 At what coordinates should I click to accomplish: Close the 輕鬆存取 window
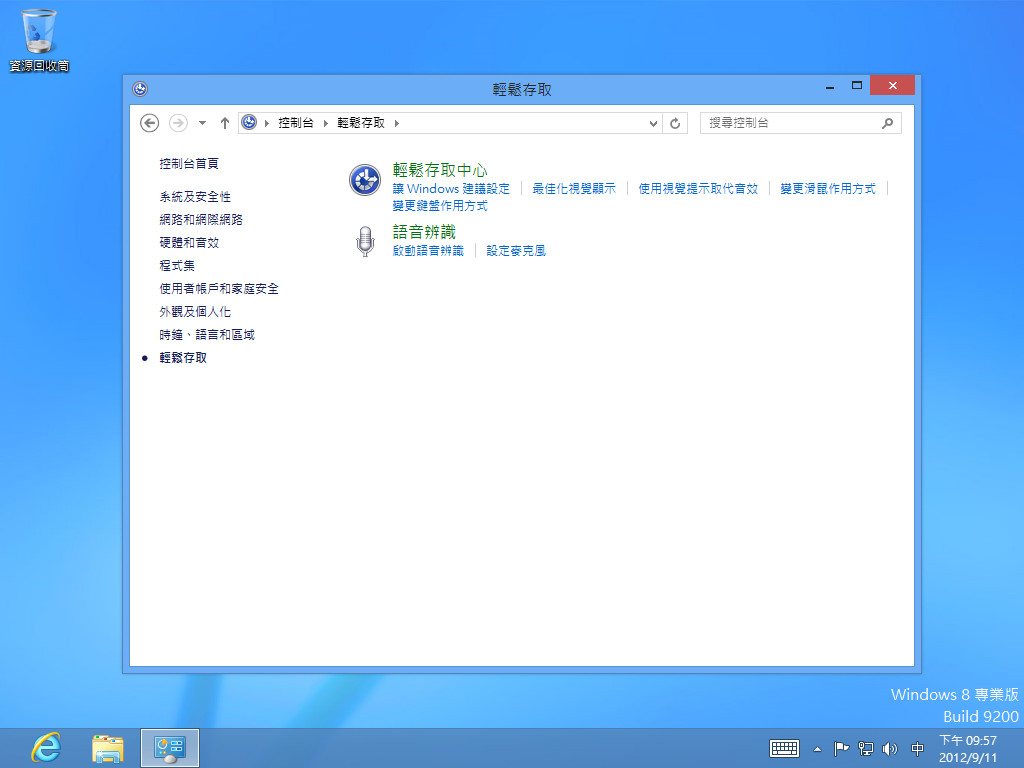point(892,86)
